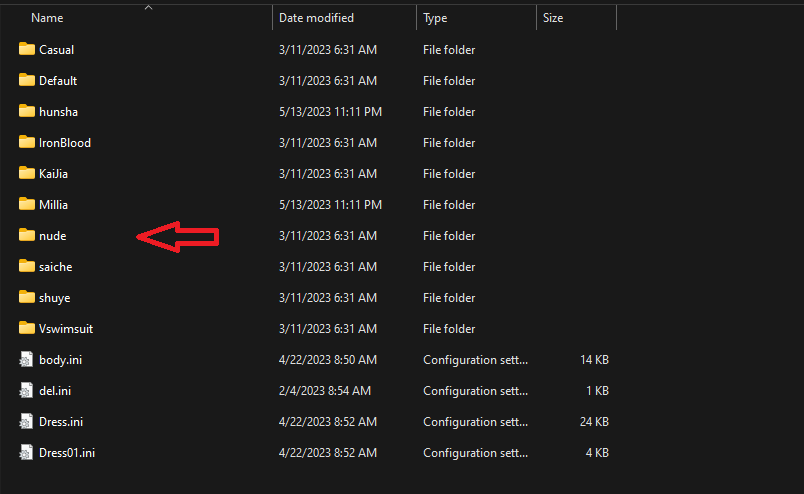Click the saiche folder icon
Viewport: 804px width, 494px height.
coord(27,266)
